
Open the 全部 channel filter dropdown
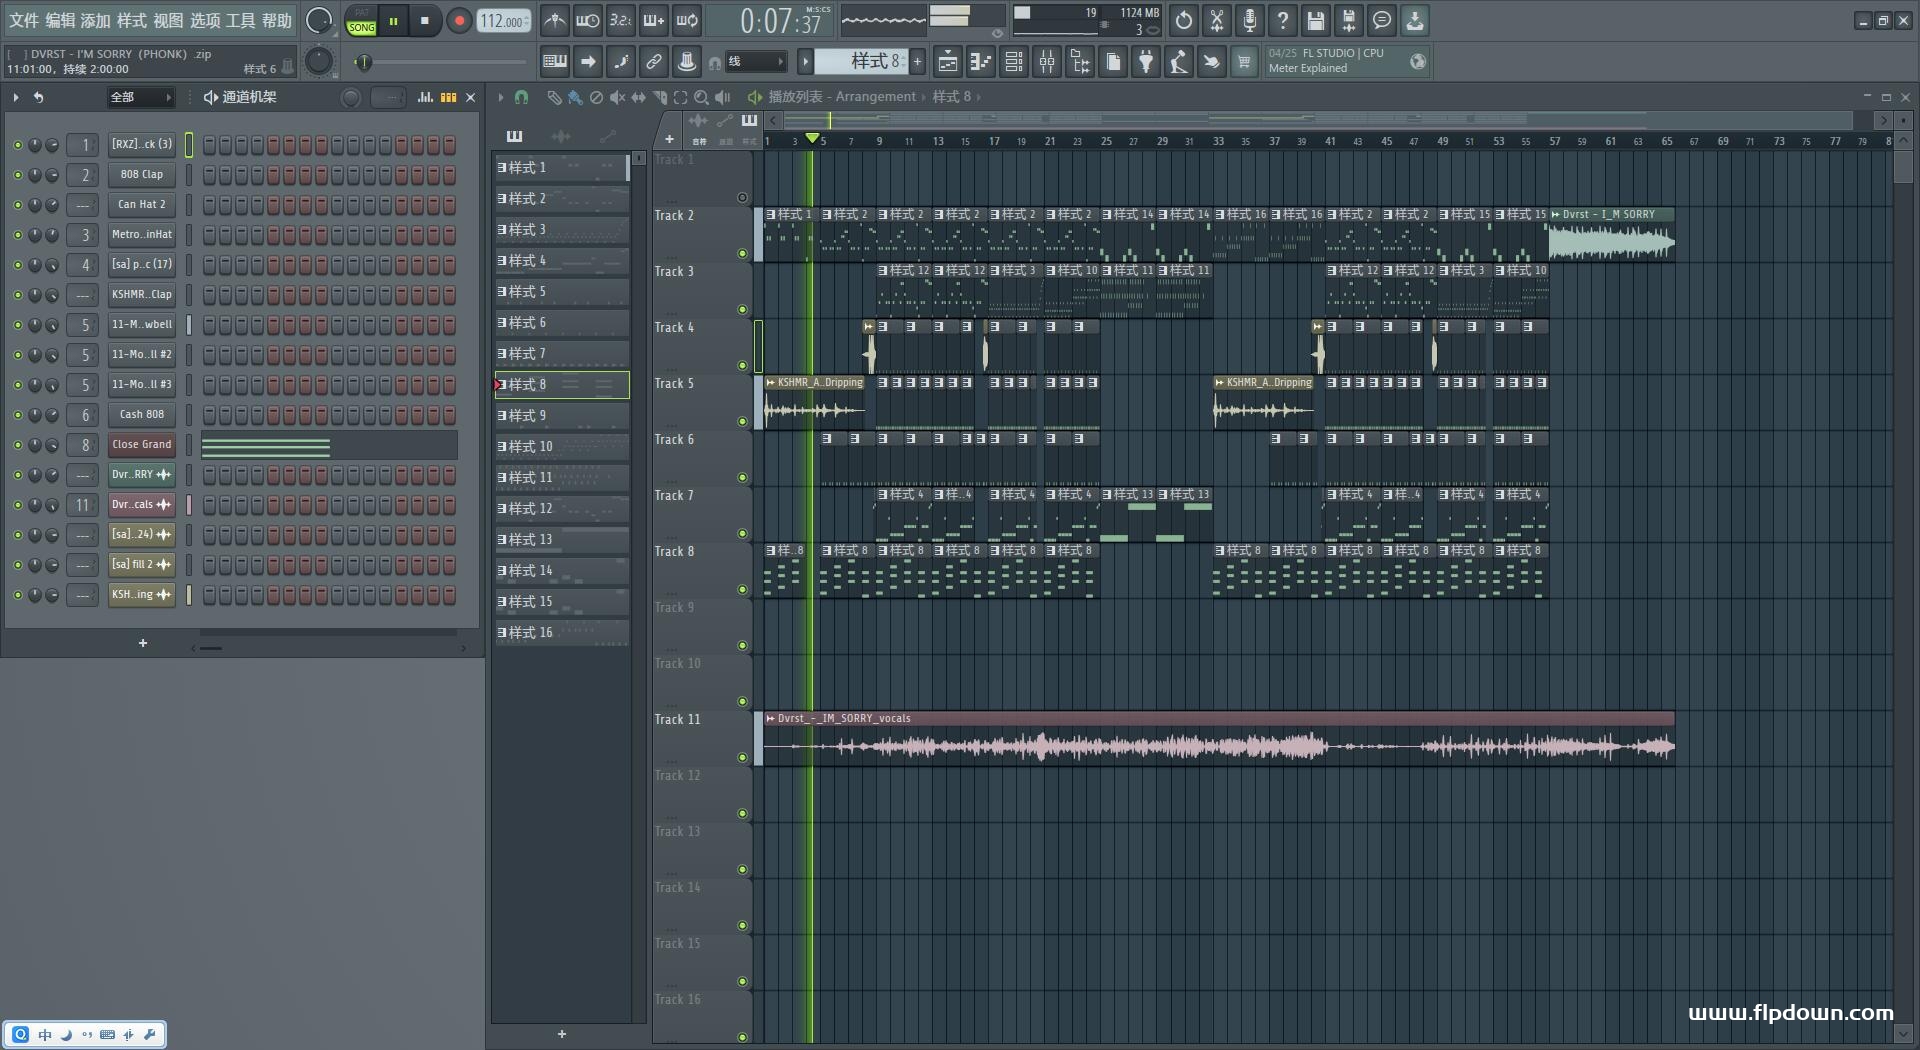(x=140, y=97)
